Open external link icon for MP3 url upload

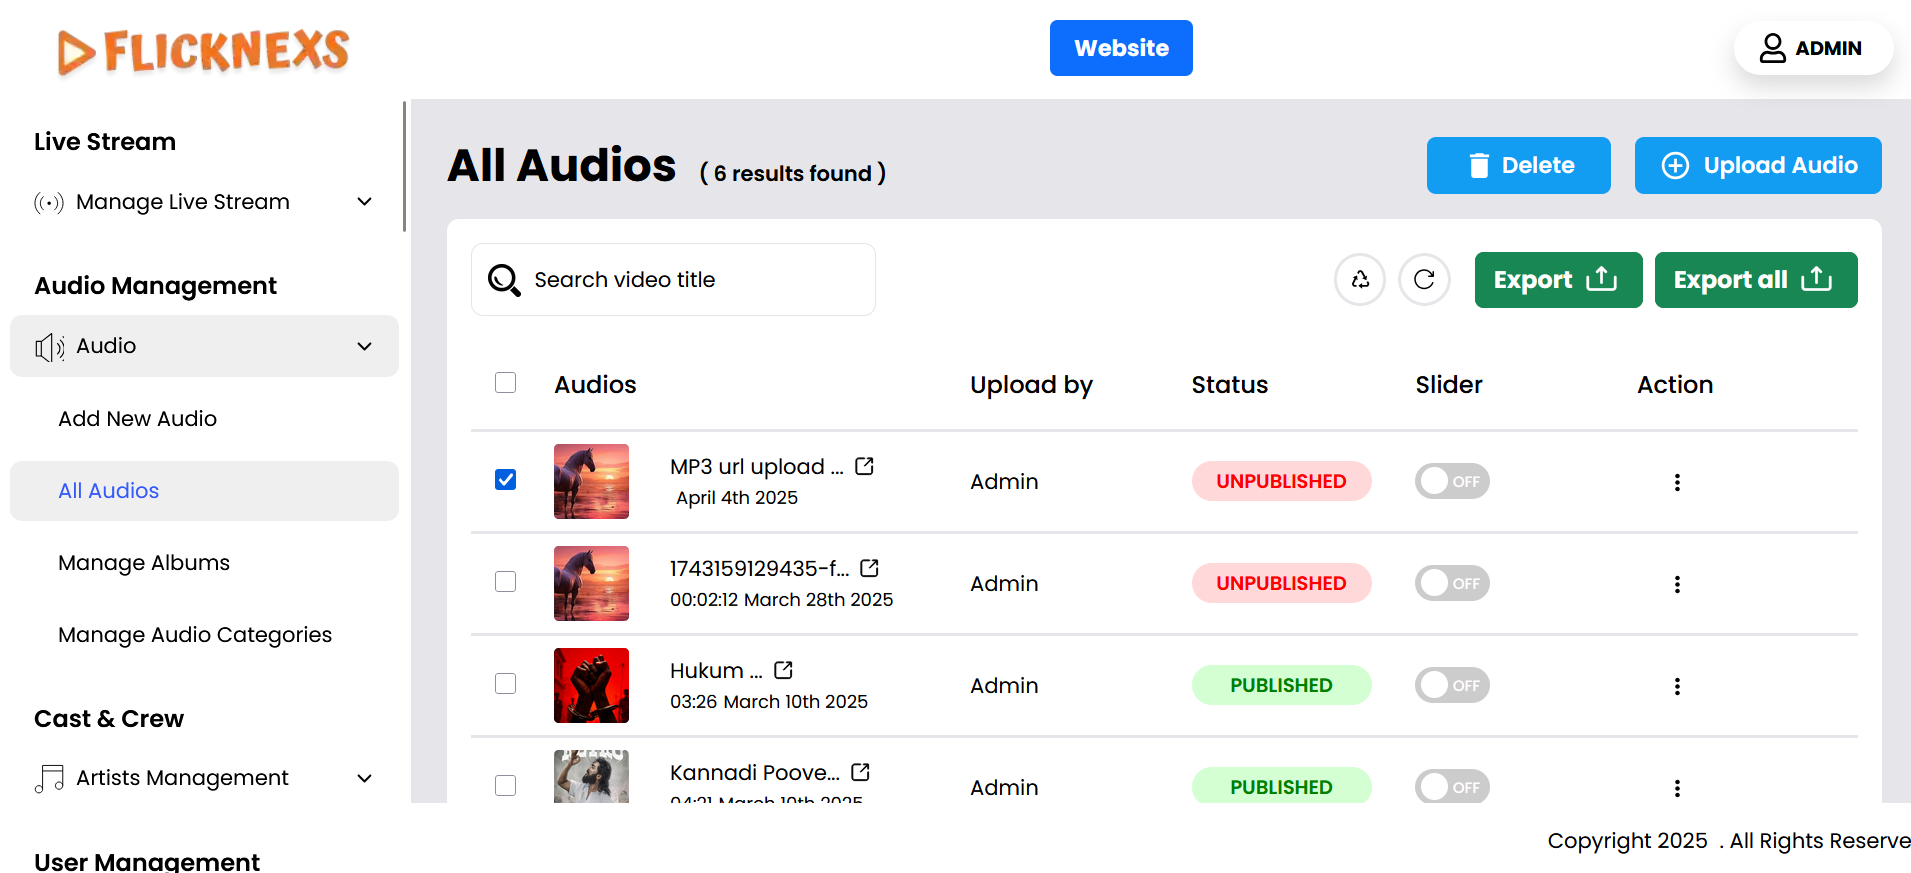[865, 466]
